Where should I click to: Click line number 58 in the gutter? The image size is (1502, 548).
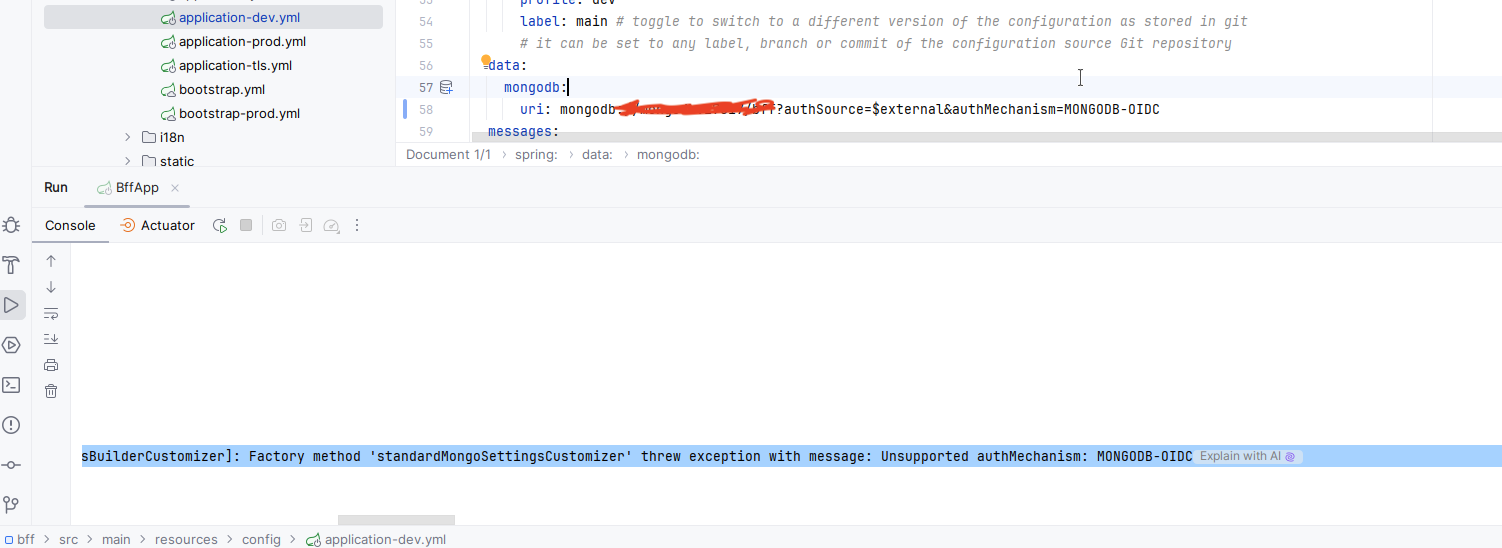(x=425, y=109)
